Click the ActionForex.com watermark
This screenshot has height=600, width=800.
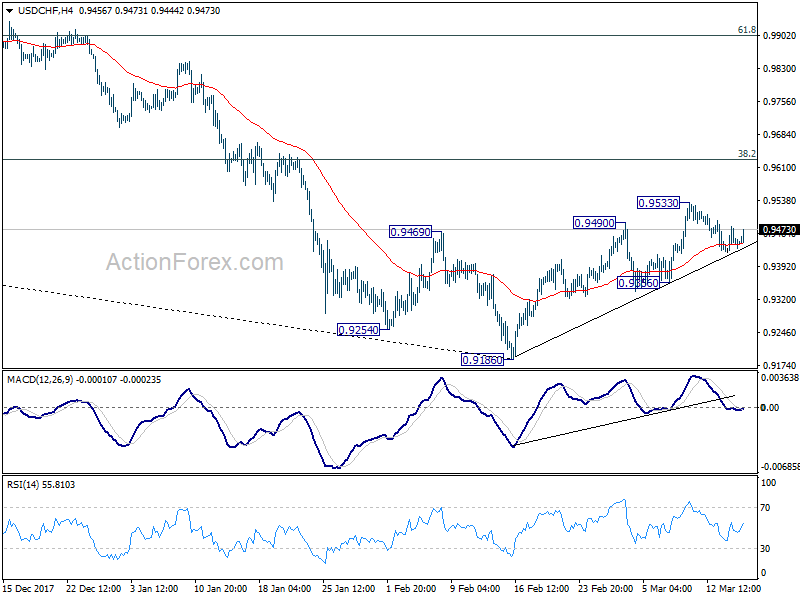tap(194, 262)
